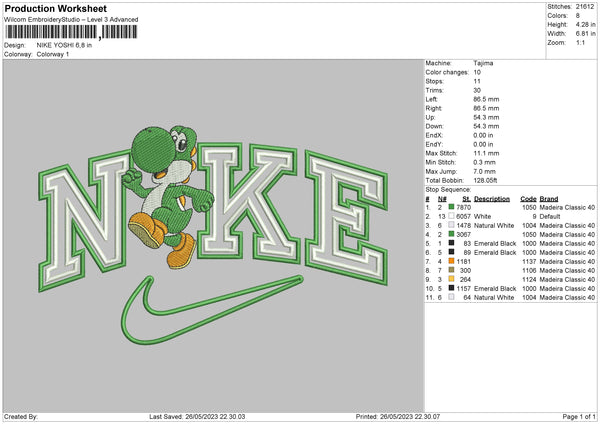Image resolution: width=600 pixels, height=424 pixels.
Task: Click the Width value 6.81 in
Action: click(x=585, y=34)
